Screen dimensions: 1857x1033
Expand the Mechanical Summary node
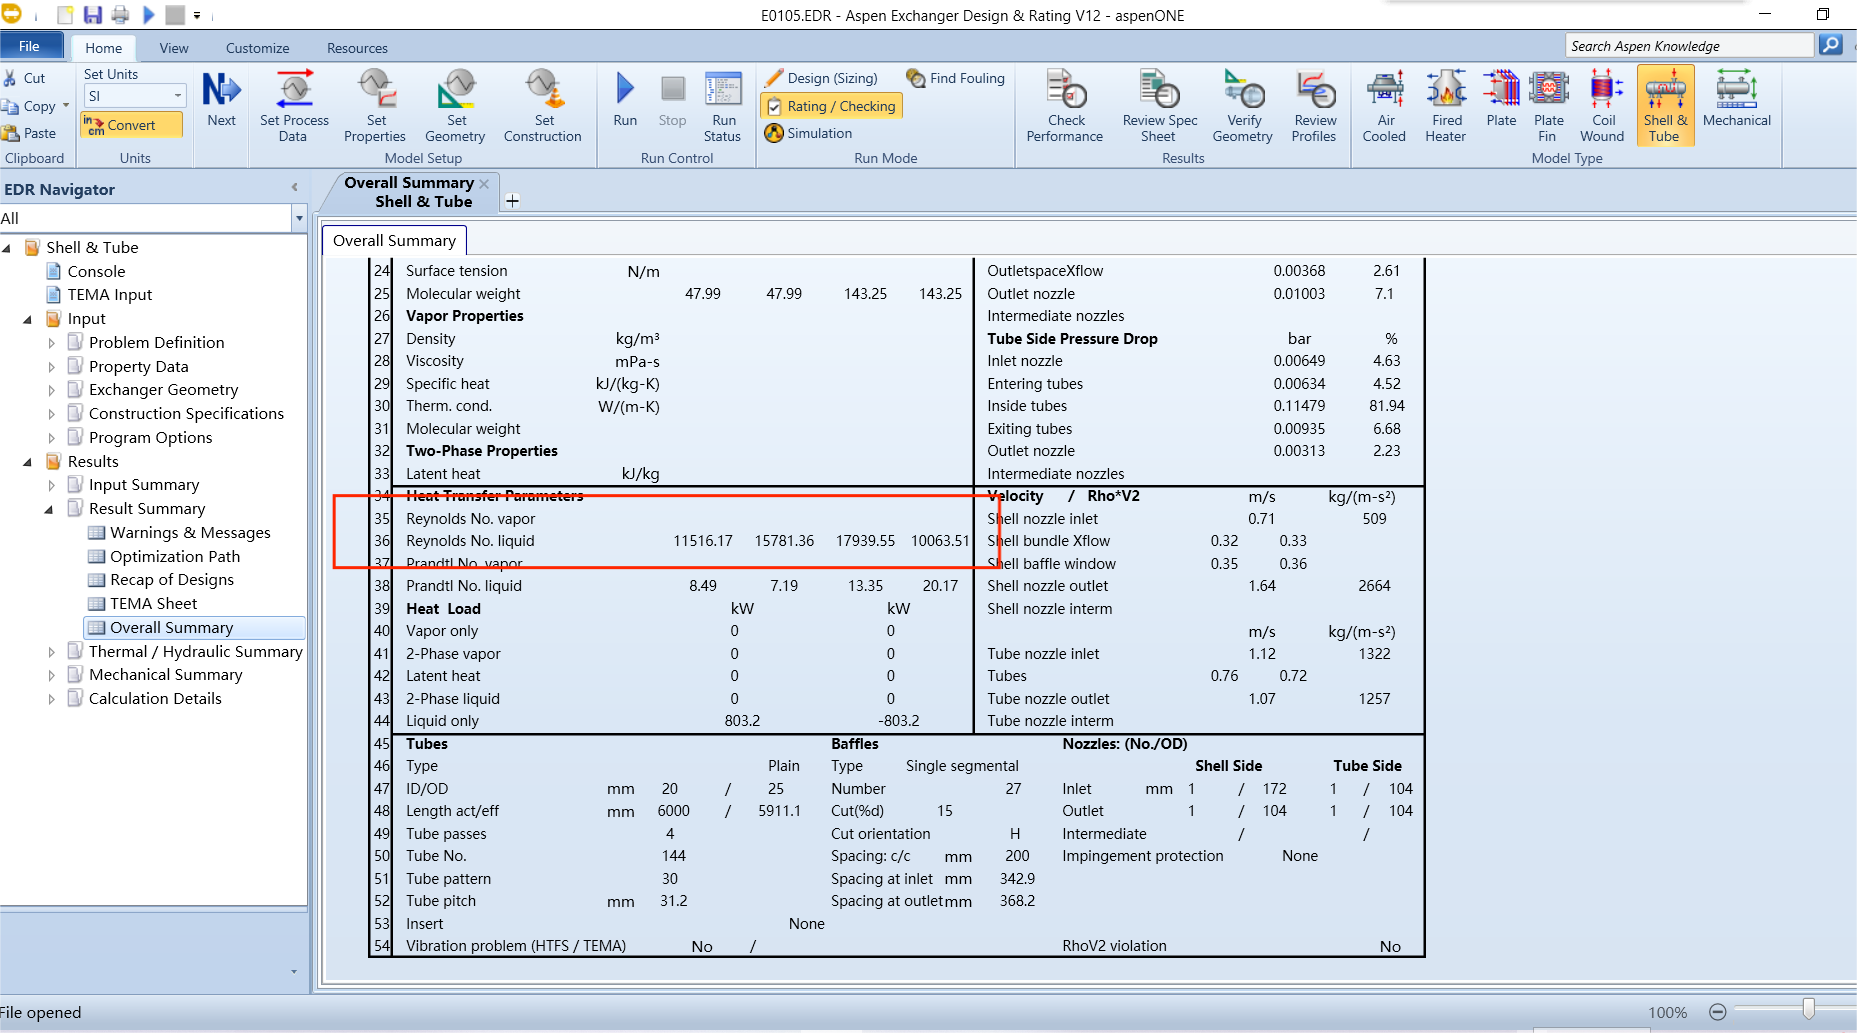point(52,675)
